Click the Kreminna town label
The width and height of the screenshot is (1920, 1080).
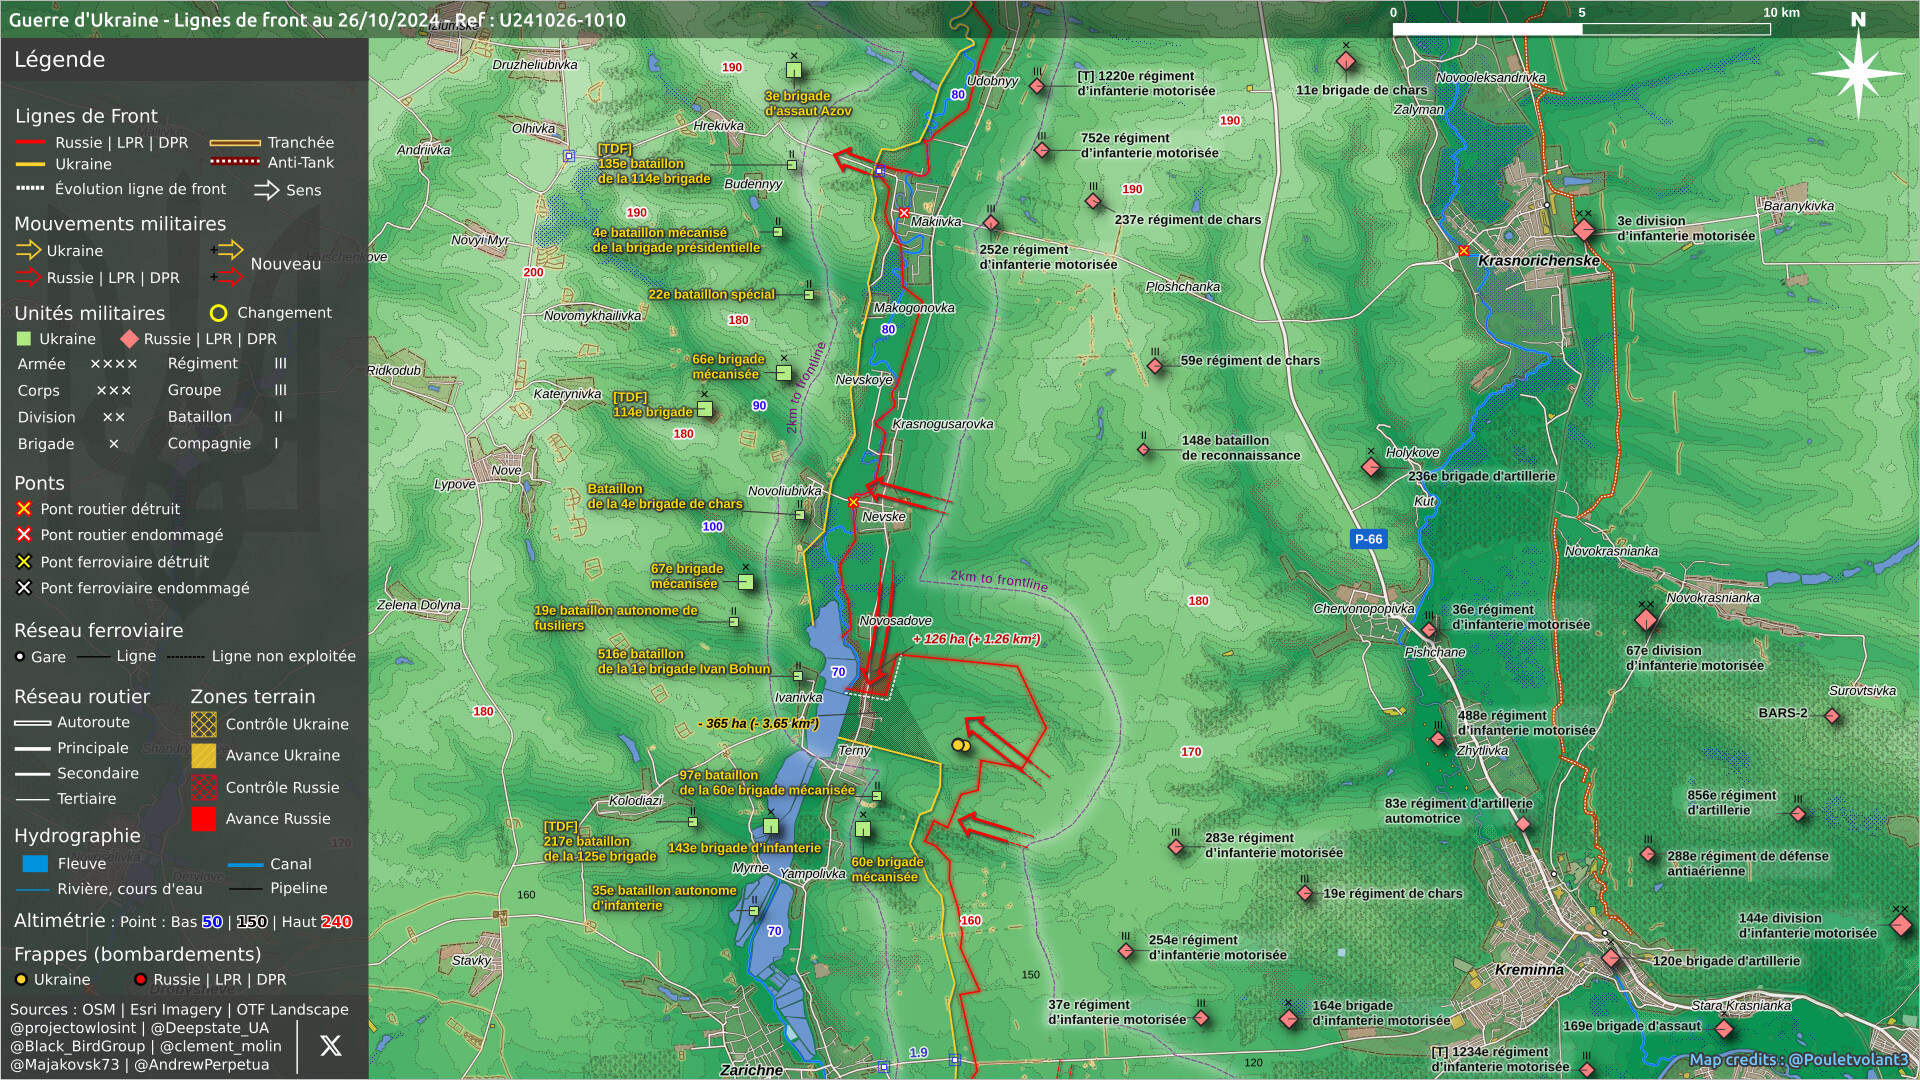pyautogui.click(x=1529, y=970)
